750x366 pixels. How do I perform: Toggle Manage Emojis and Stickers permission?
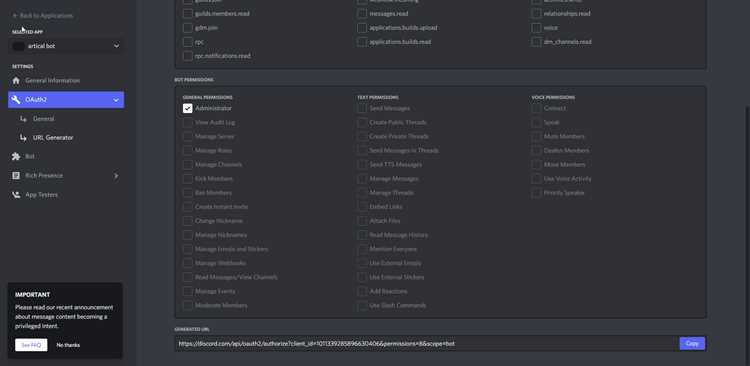188,249
